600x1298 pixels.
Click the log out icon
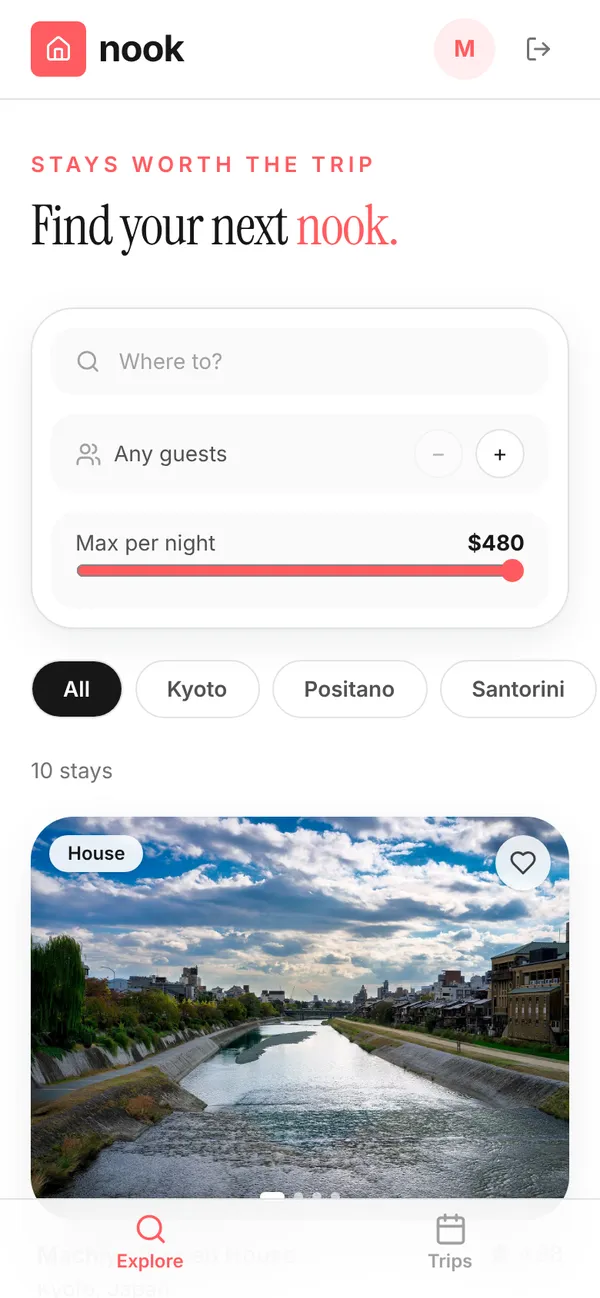click(x=538, y=49)
